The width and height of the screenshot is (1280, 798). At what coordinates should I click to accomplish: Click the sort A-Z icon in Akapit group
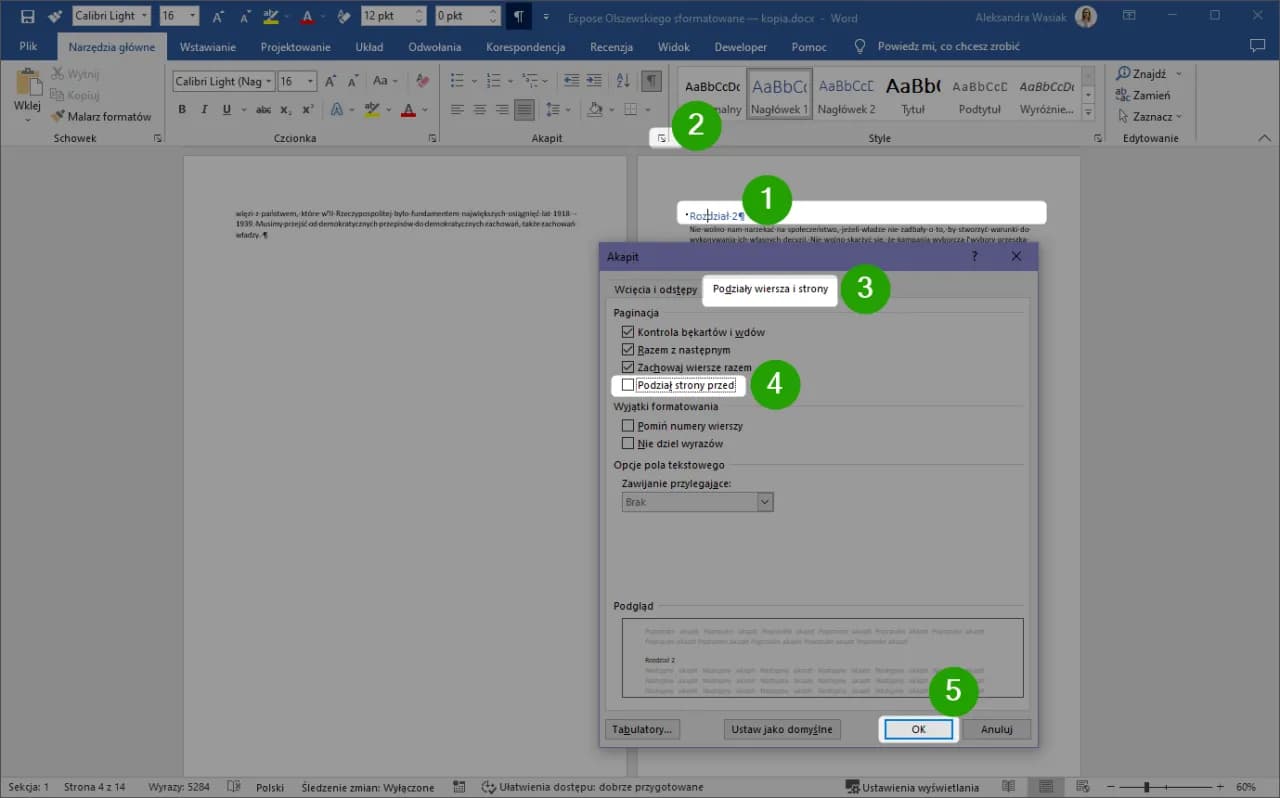coord(623,81)
